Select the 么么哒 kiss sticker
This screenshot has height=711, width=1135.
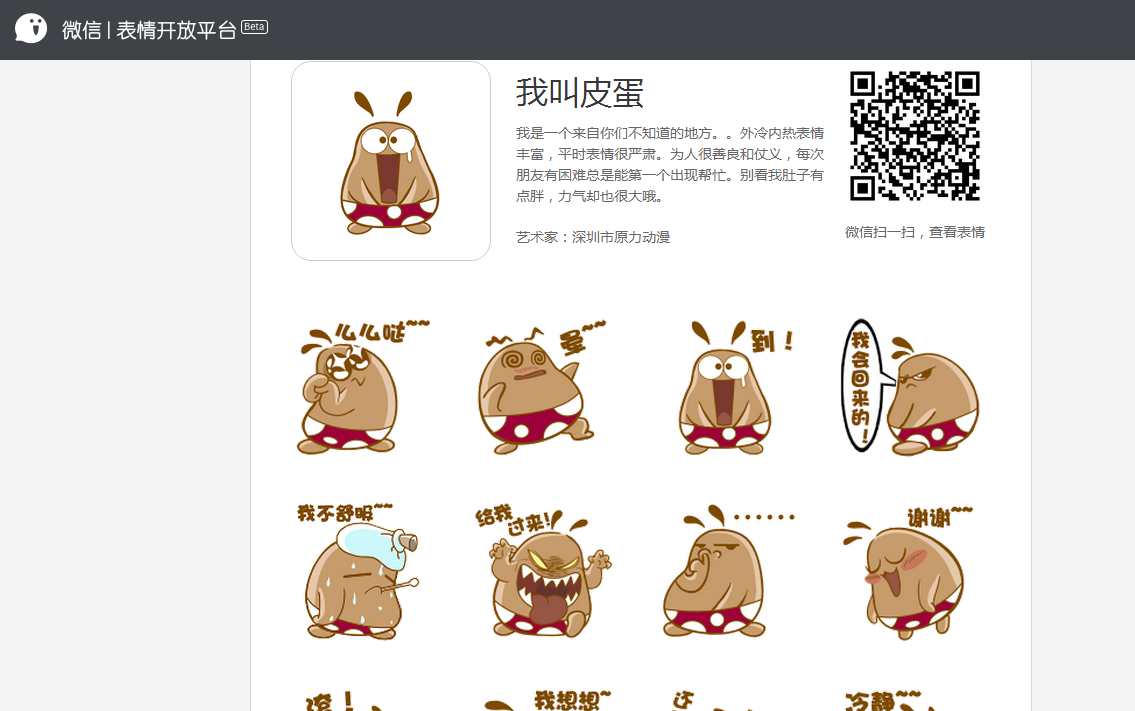click(361, 387)
